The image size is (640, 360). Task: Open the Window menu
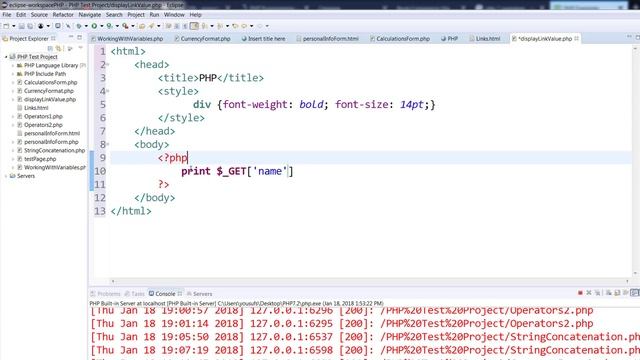pos(174,15)
